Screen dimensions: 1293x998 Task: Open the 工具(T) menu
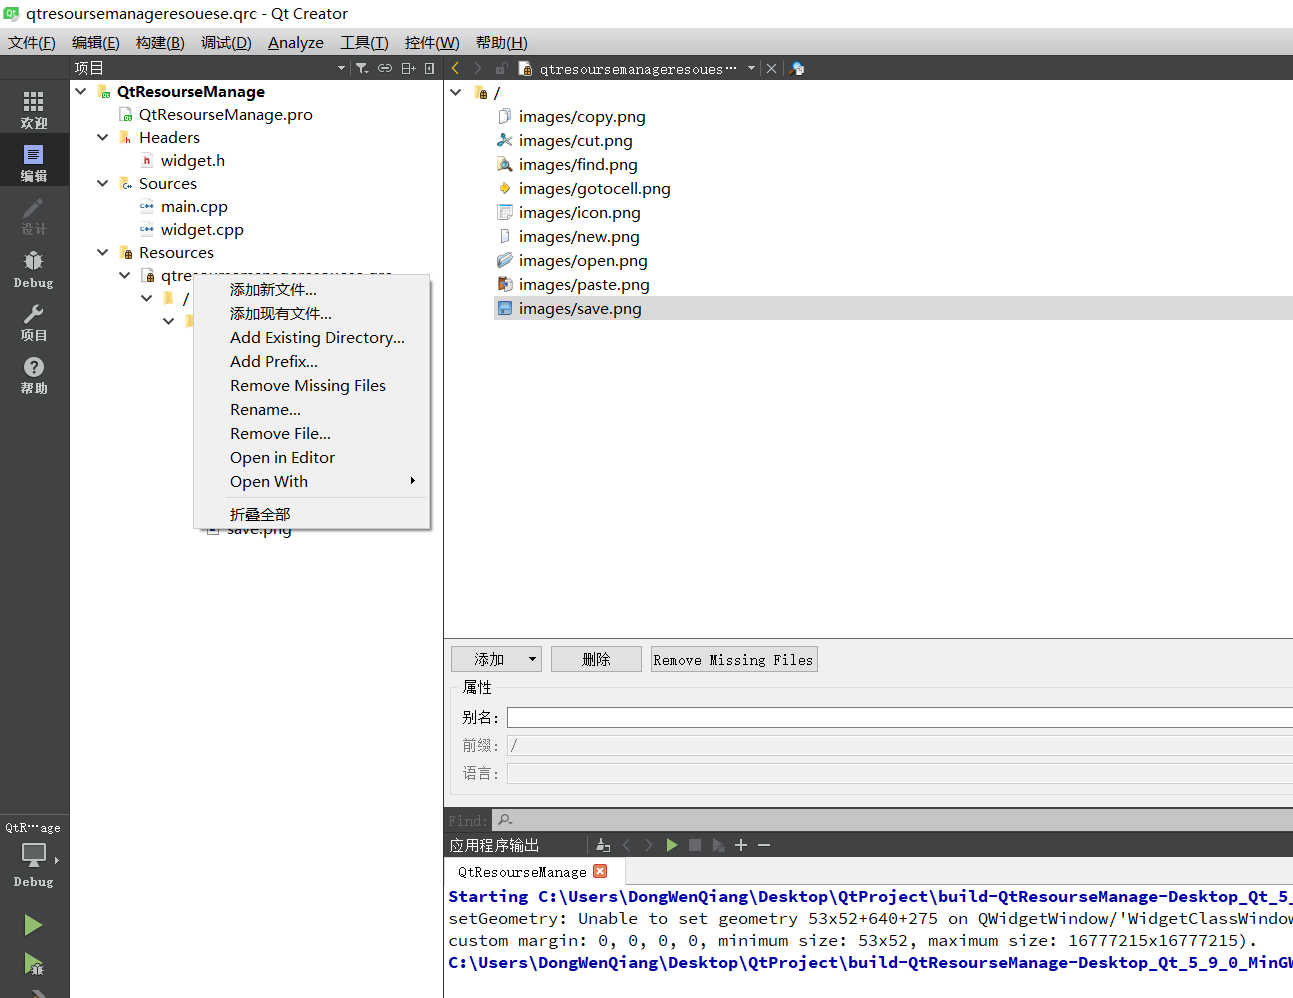(364, 42)
